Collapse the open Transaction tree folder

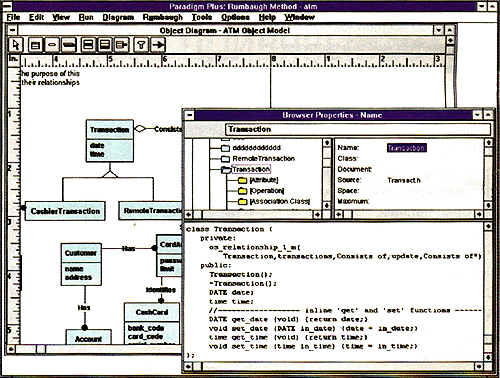[x=226, y=169]
